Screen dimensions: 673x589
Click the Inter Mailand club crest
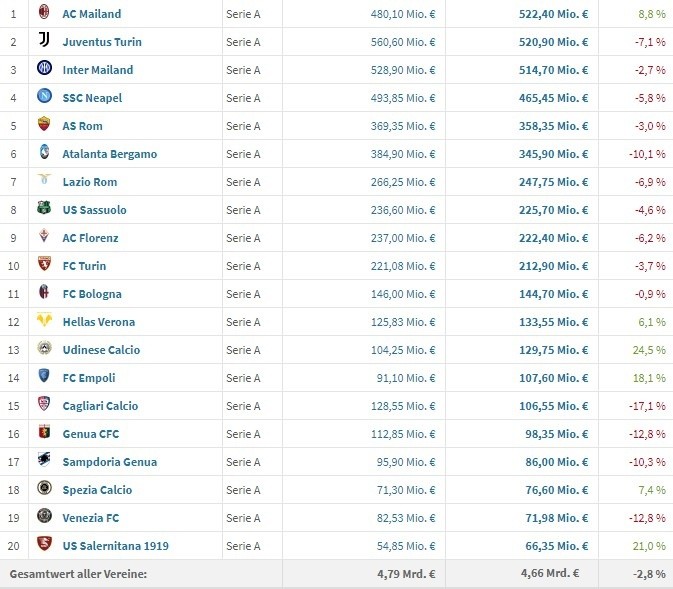(x=44, y=69)
